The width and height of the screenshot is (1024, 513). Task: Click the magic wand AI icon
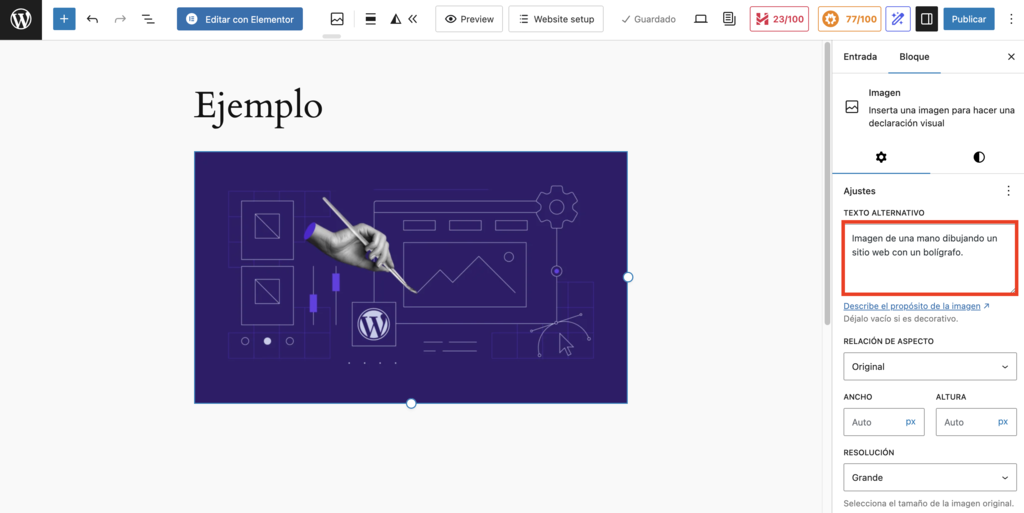pos(898,19)
